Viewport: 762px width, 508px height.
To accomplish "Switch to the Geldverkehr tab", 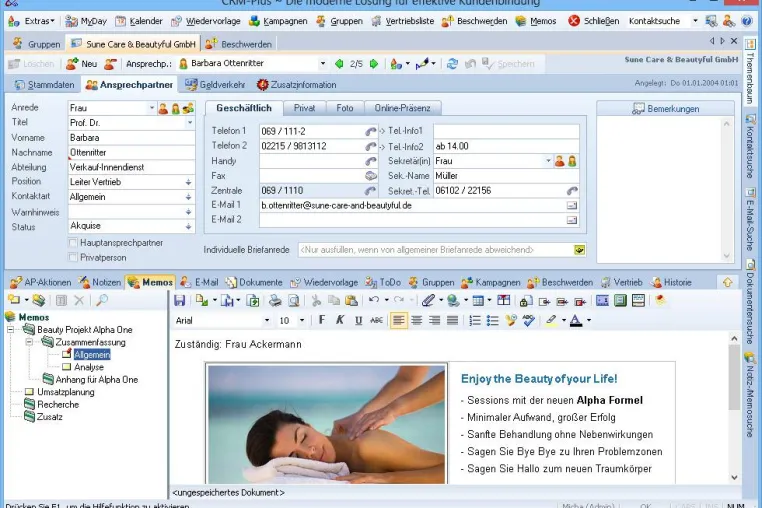I will pyautogui.click(x=215, y=85).
